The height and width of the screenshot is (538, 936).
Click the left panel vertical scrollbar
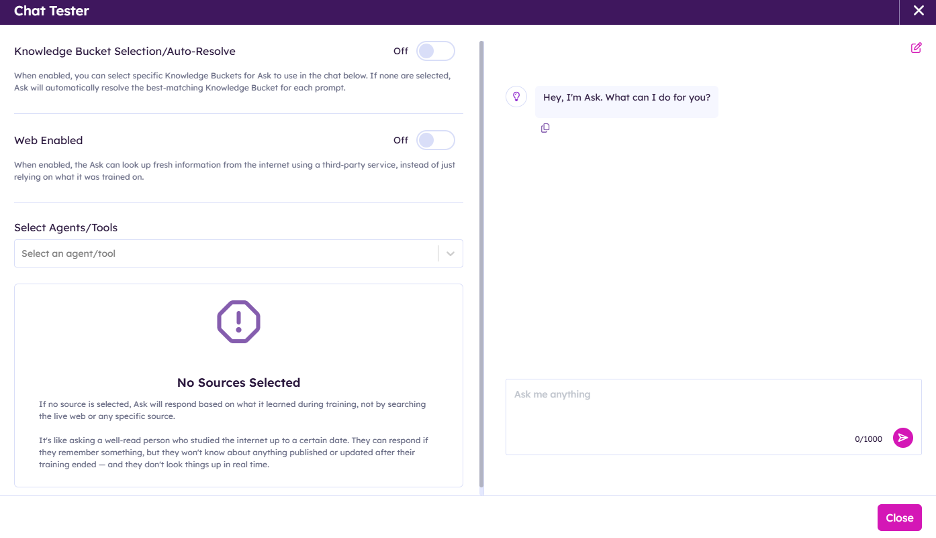[x=481, y=266]
